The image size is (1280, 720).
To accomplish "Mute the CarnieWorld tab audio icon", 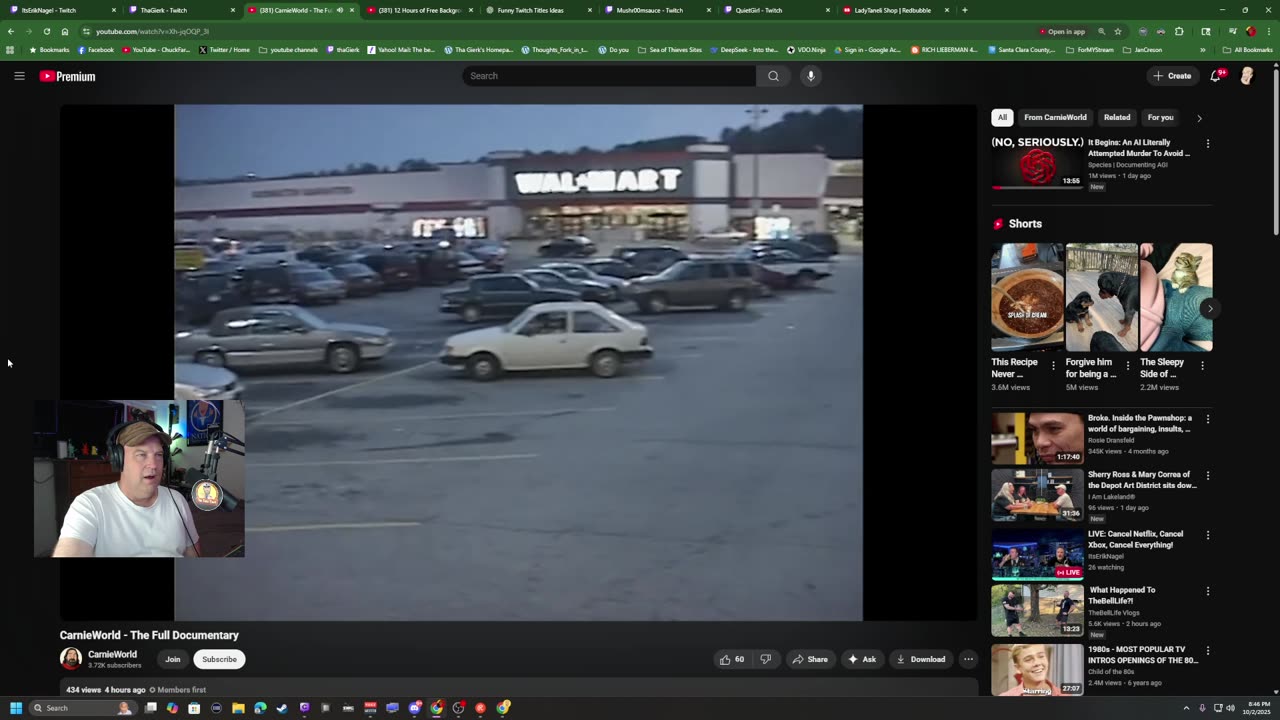I will [340, 10].
